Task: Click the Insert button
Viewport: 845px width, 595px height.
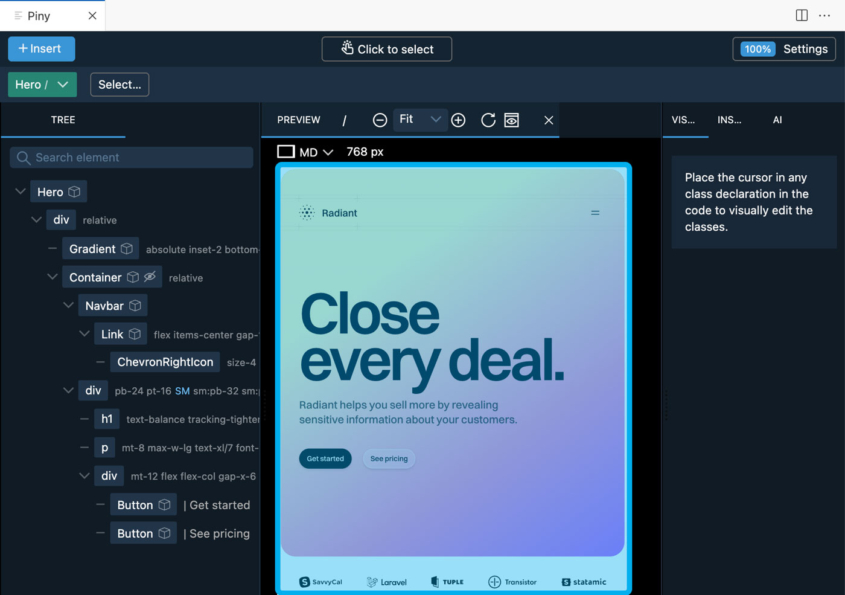Action: coord(41,48)
